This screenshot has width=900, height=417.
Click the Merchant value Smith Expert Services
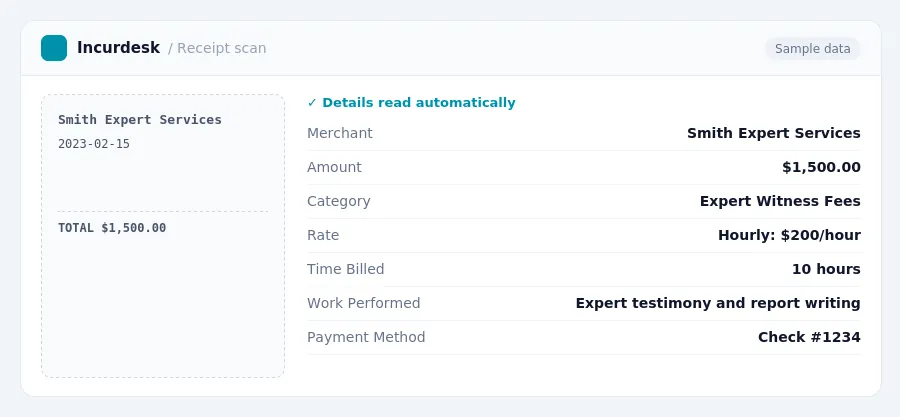[x=773, y=133]
